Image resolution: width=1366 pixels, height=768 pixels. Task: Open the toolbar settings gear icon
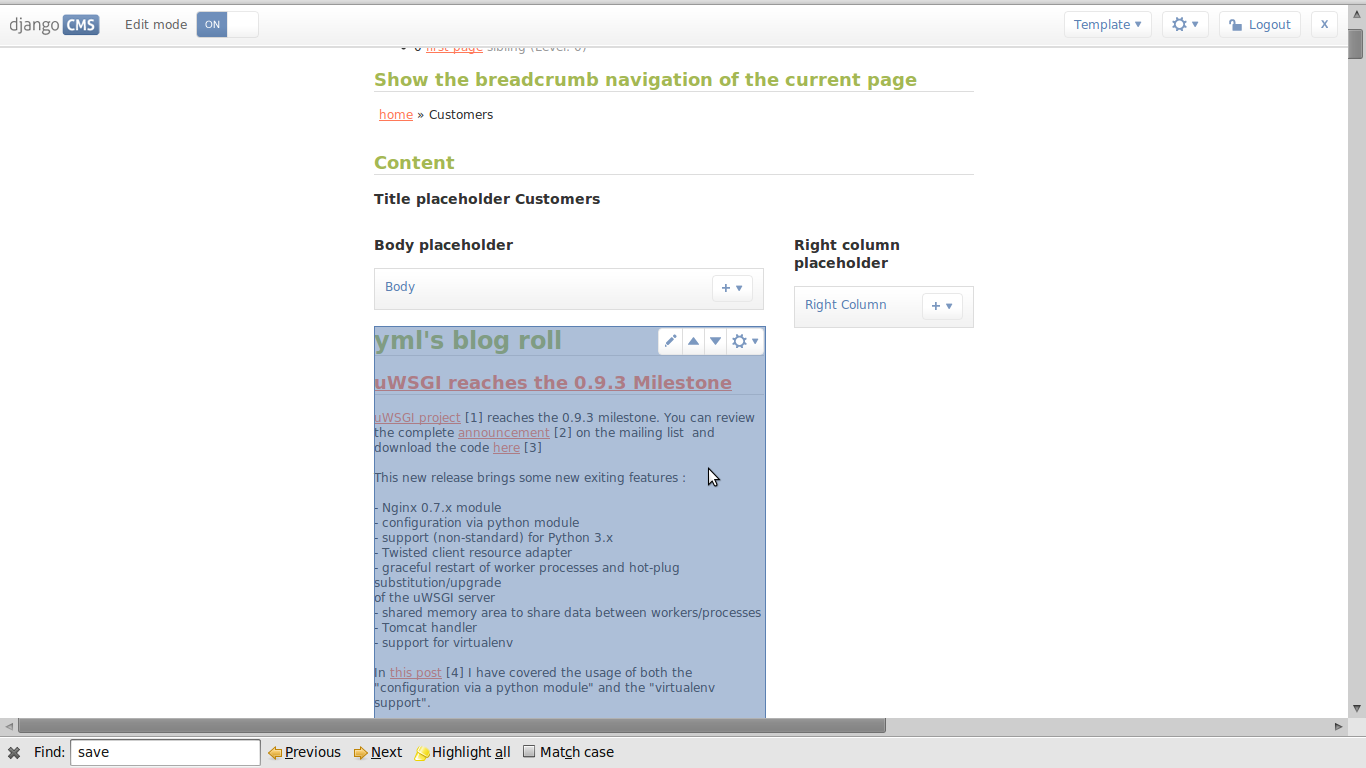[1180, 23]
